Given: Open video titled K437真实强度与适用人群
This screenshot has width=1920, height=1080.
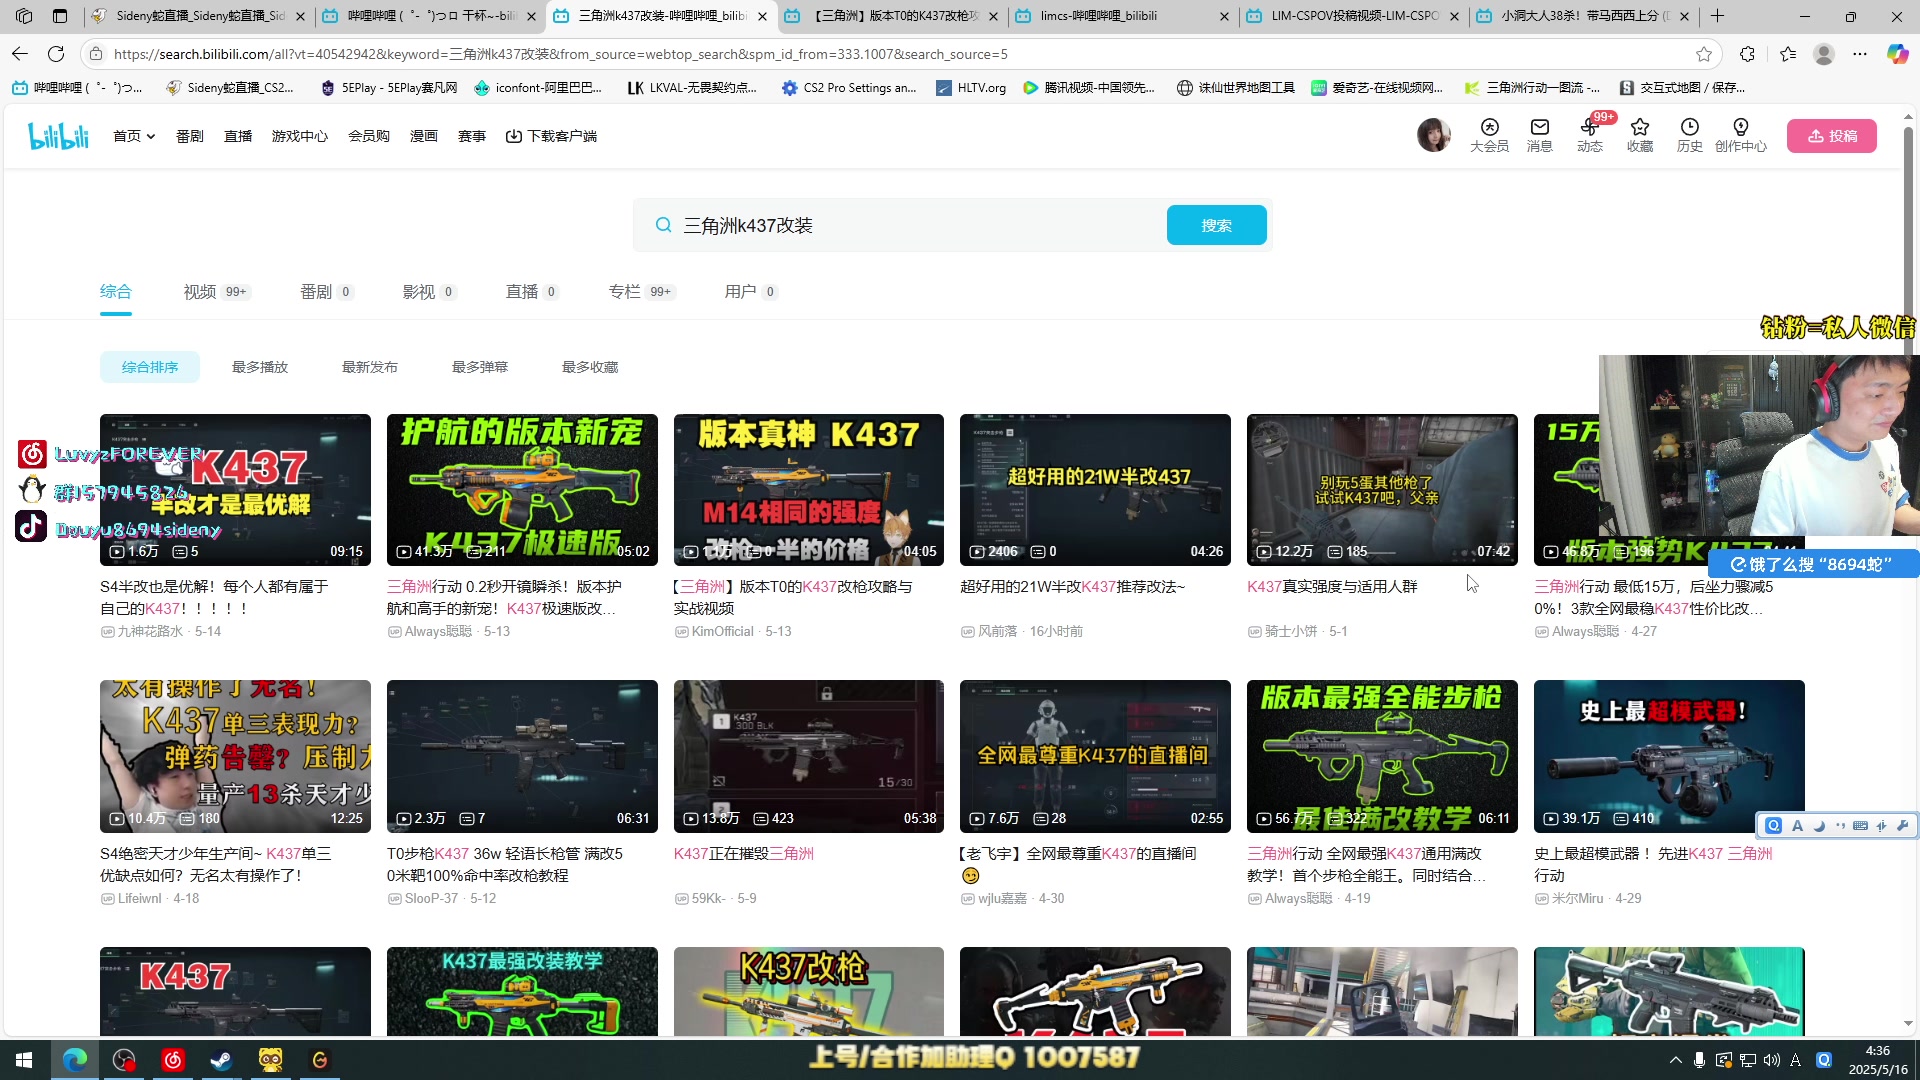Looking at the screenshot, I should (x=1332, y=587).
